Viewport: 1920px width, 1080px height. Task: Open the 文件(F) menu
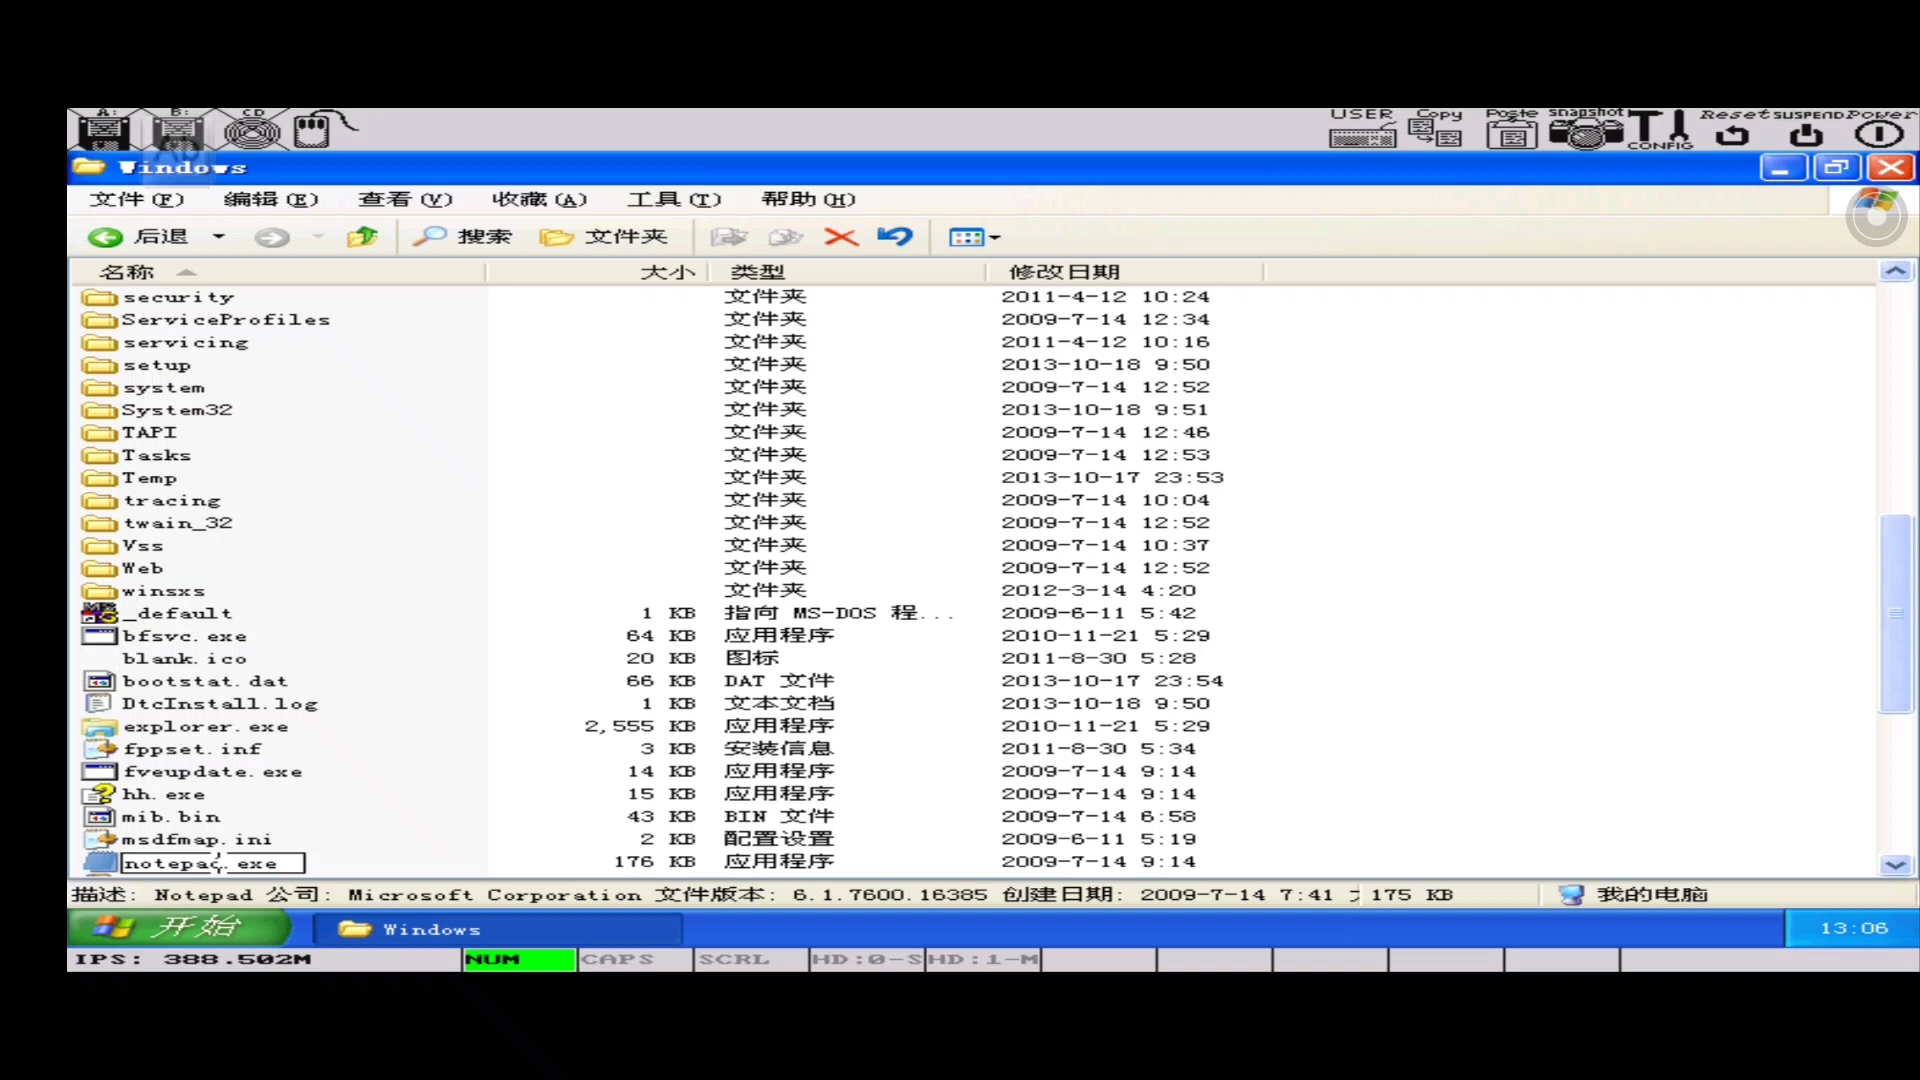pyautogui.click(x=137, y=199)
